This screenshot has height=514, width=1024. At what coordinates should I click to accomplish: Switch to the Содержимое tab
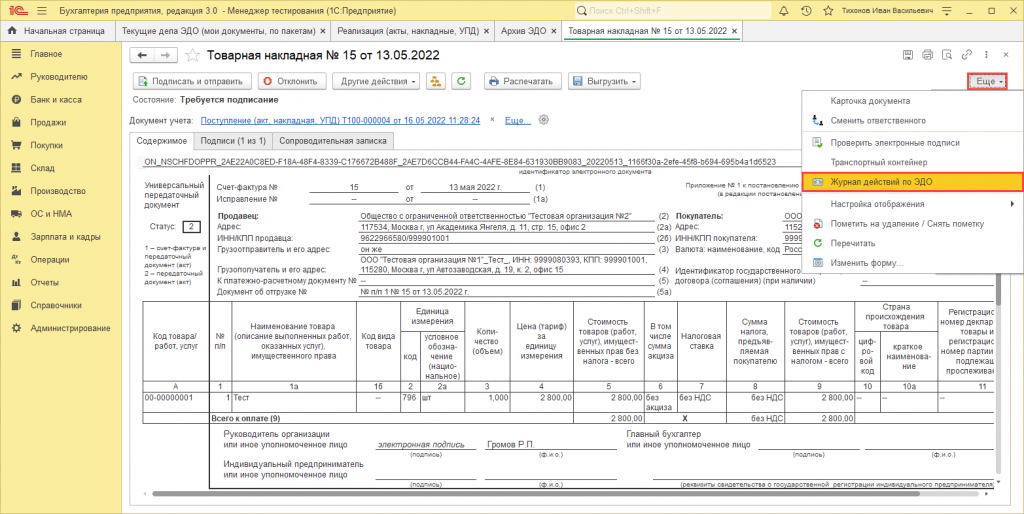tap(161, 140)
